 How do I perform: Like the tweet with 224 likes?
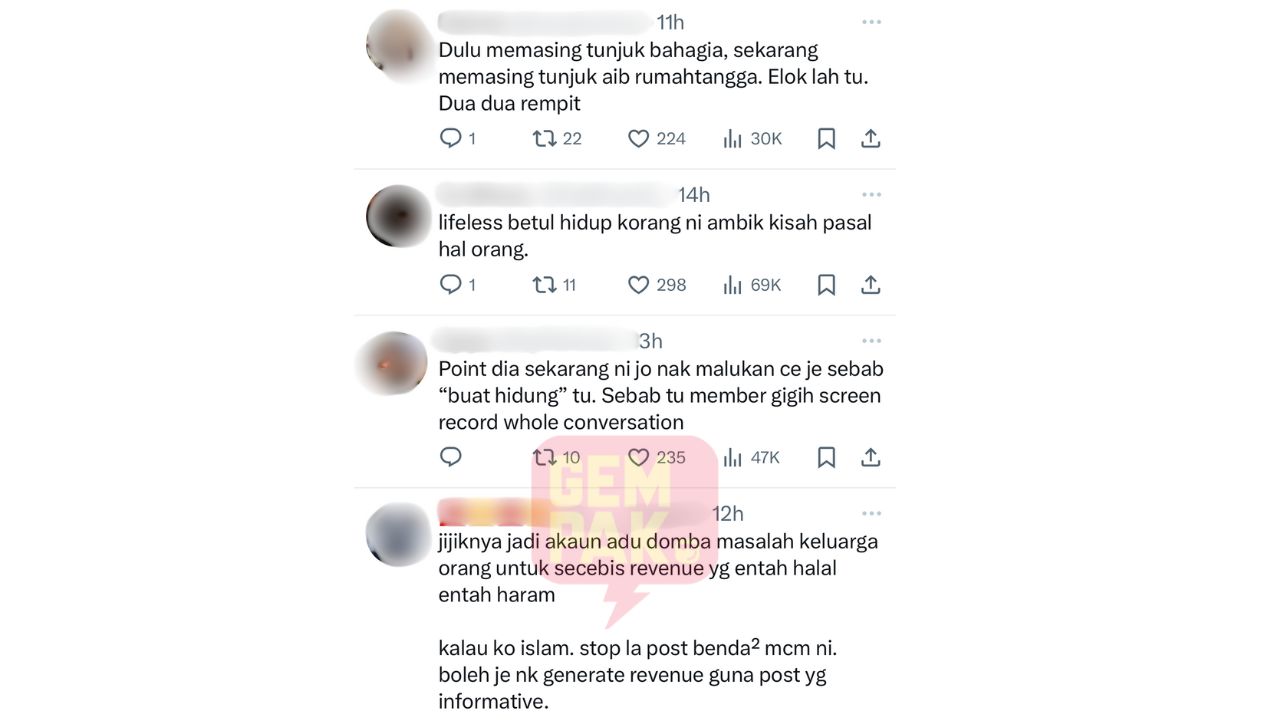[638, 139]
